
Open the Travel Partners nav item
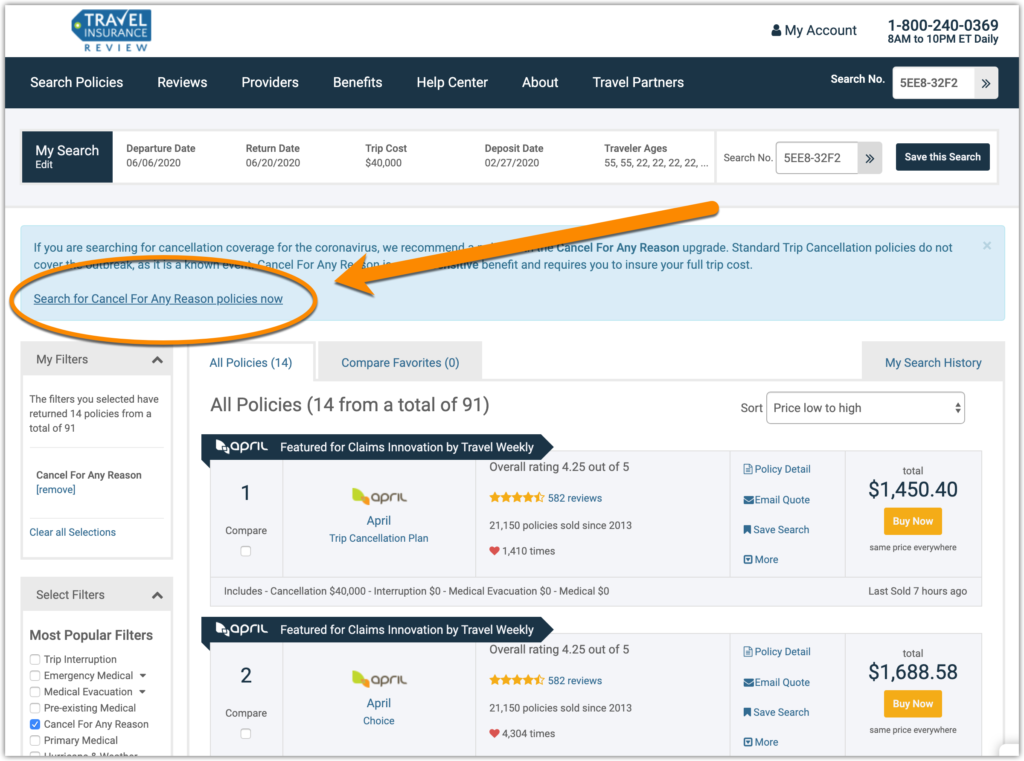[638, 82]
